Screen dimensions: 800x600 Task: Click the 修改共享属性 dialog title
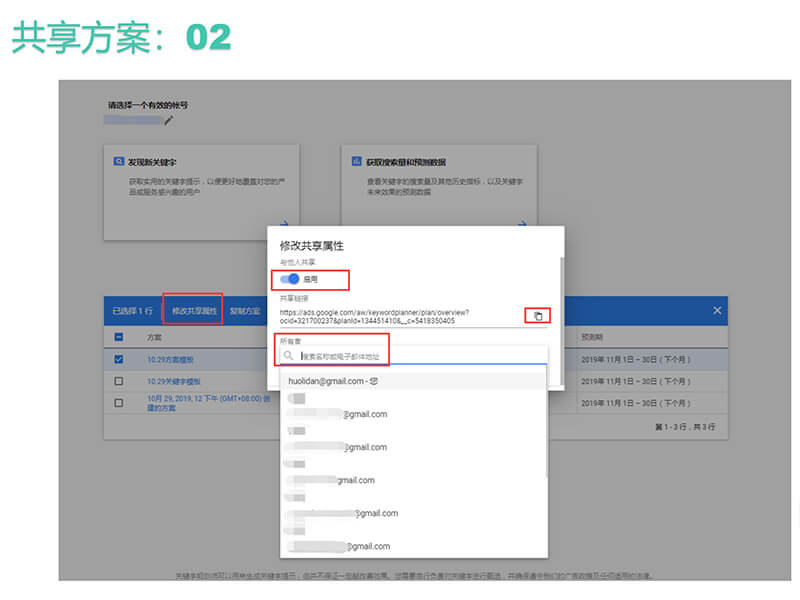point(311,246)
